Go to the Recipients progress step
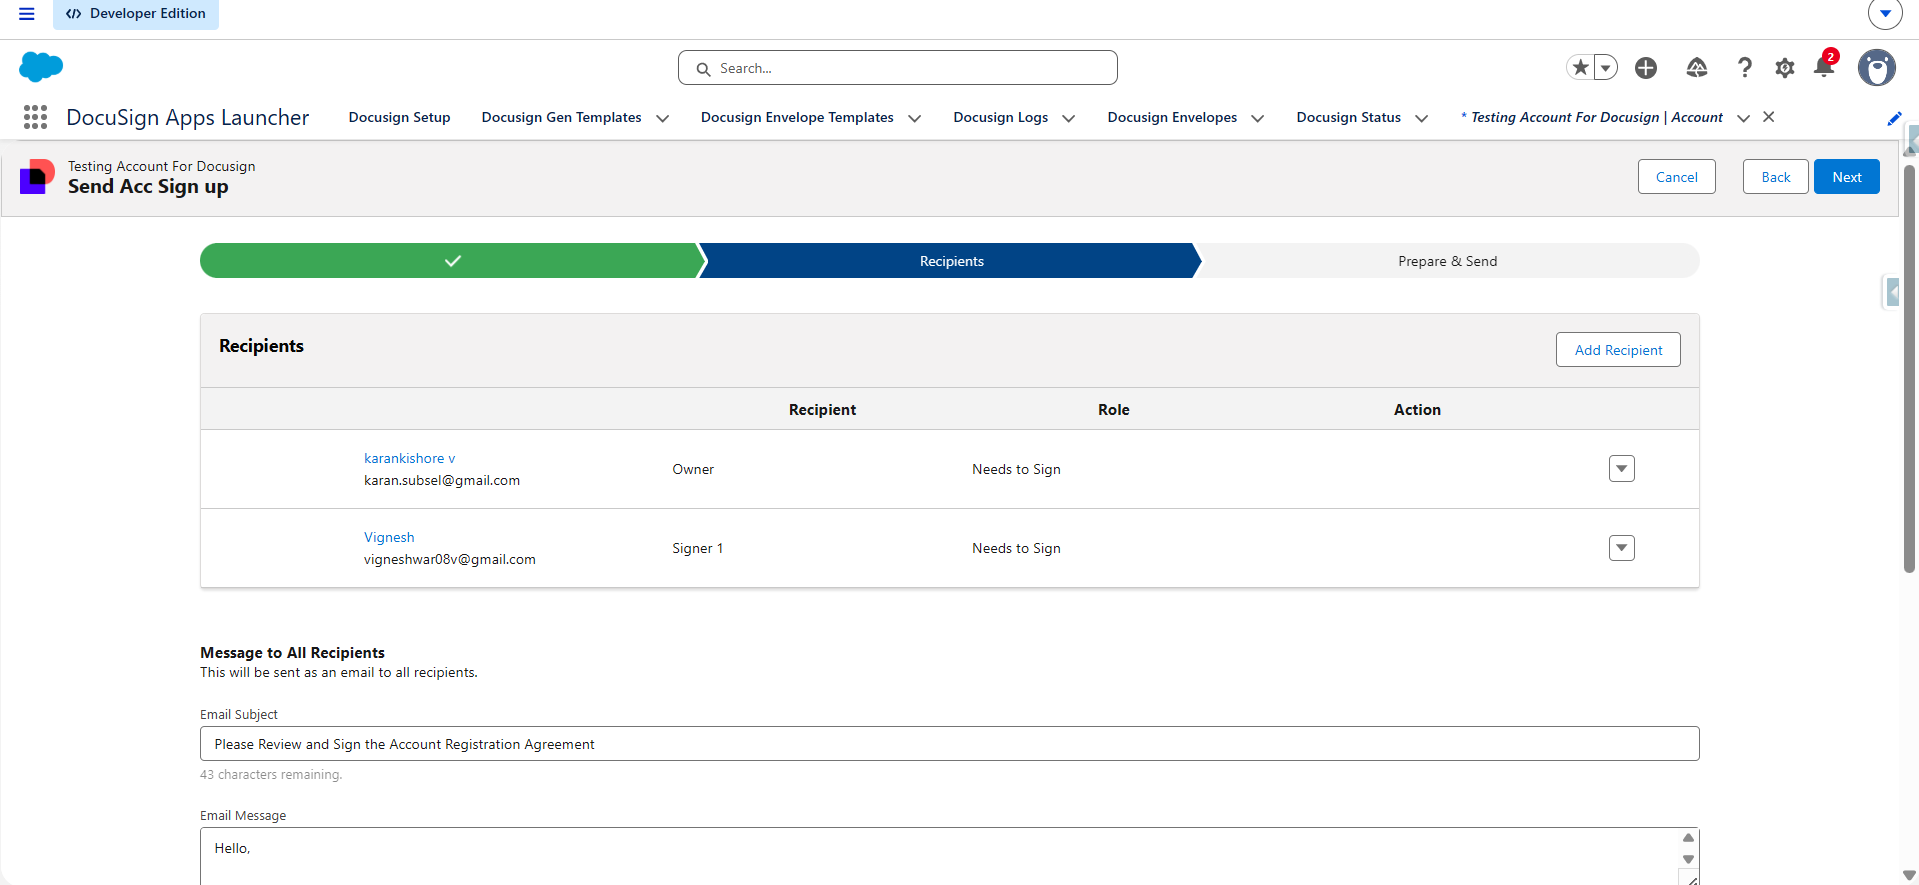Image resolution: width=1919 pixels, height=885 pixels. pos(951,261)
